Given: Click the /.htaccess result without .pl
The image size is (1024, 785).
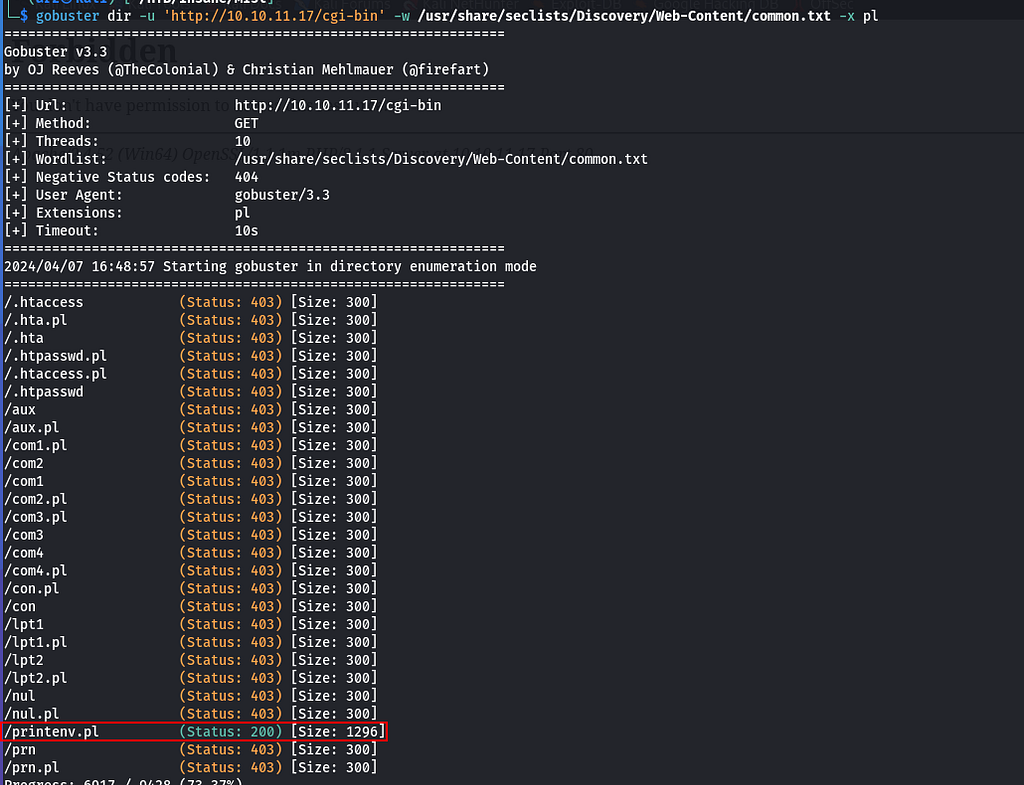Looking at the screenshot, I should [191, 302].
